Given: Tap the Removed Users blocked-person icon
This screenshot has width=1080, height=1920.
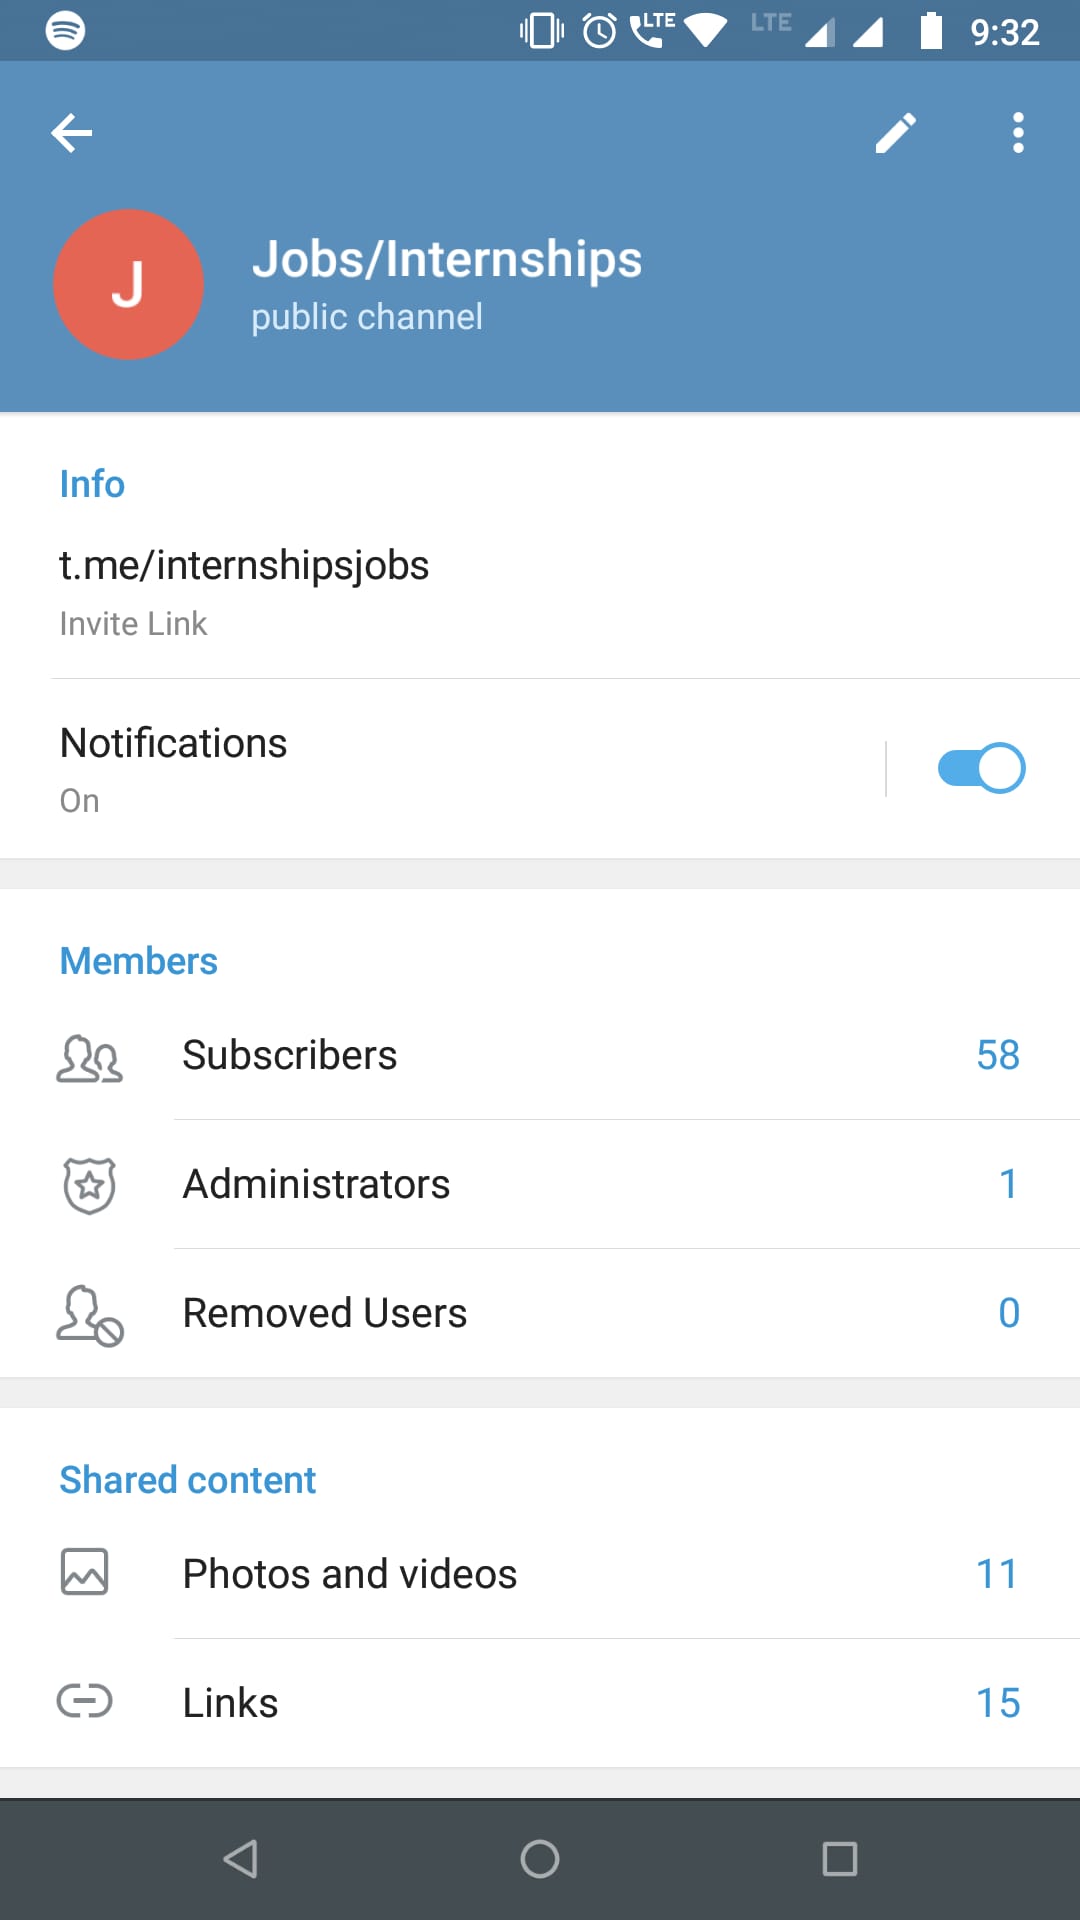Looking at the screenshot, I should coord(89,1315).
